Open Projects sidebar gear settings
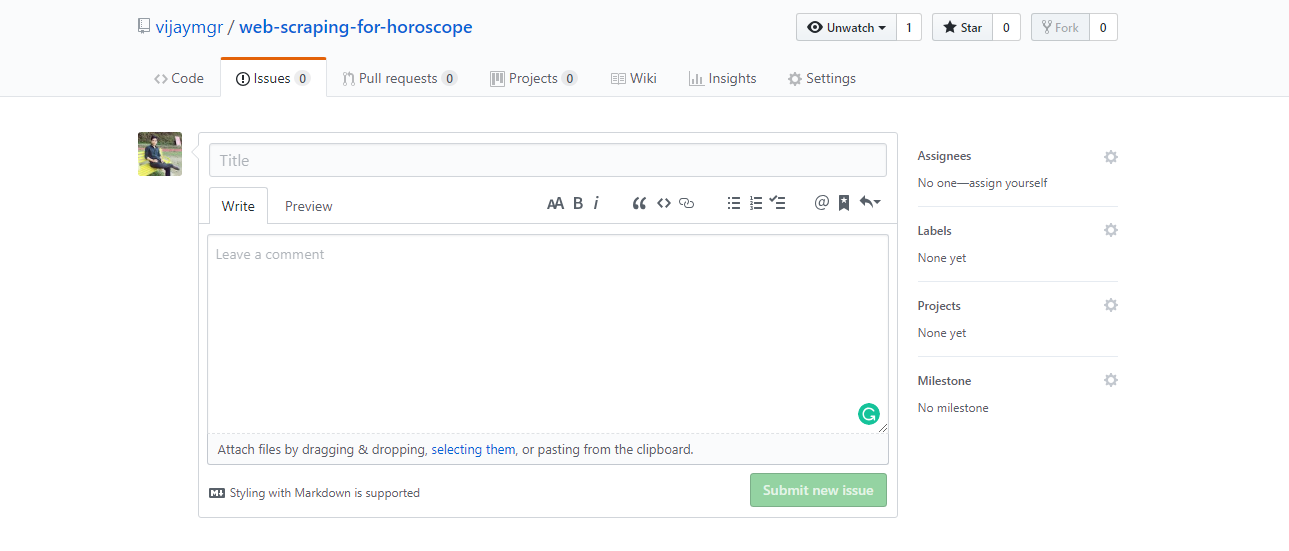The image size is (1289, 551). pyautogui.click(x=1111, y=305)
